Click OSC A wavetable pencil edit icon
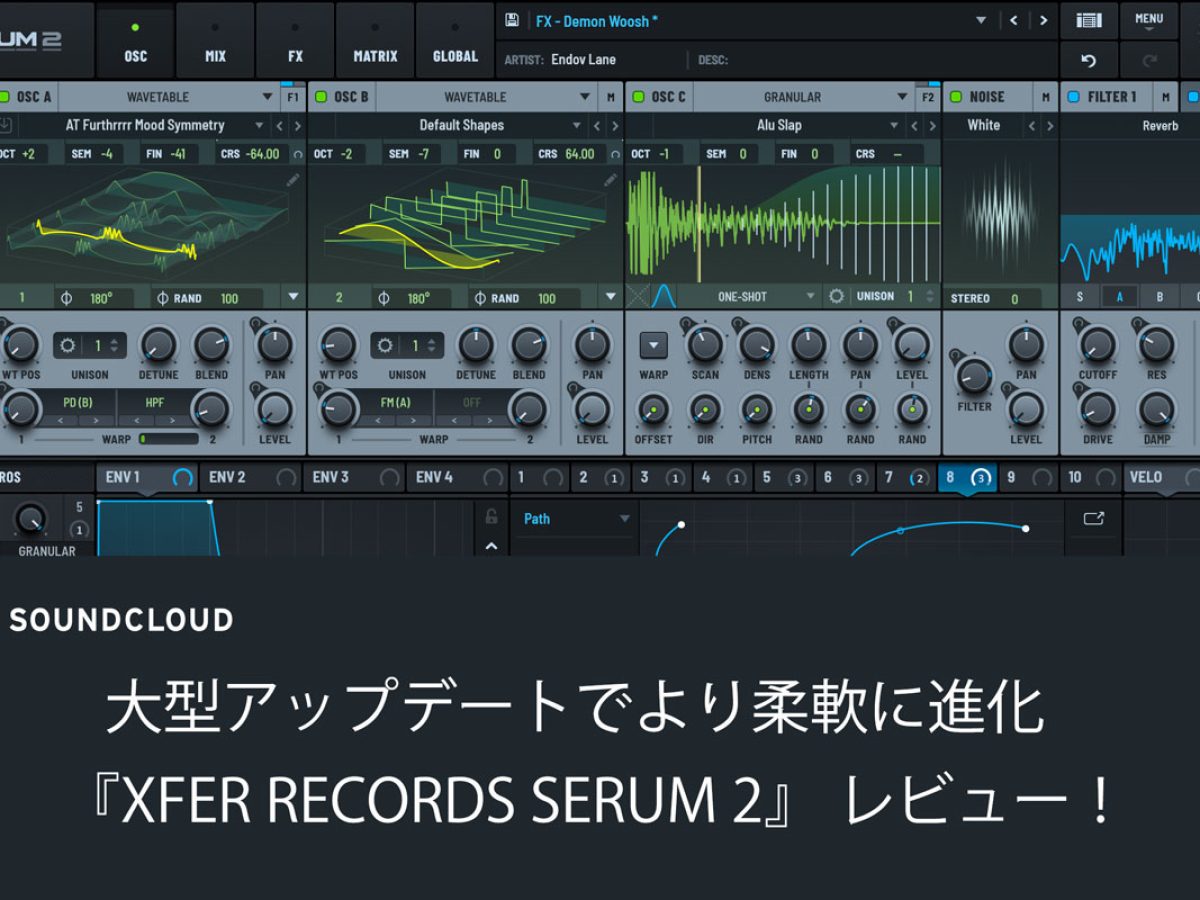 (x=292, y=180)
